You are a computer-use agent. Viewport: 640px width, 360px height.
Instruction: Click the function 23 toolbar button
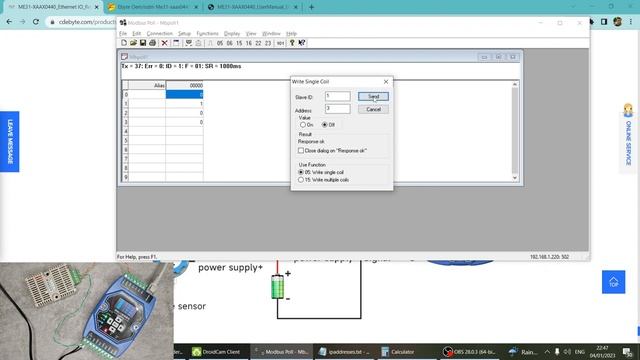[x=268, y=43]
